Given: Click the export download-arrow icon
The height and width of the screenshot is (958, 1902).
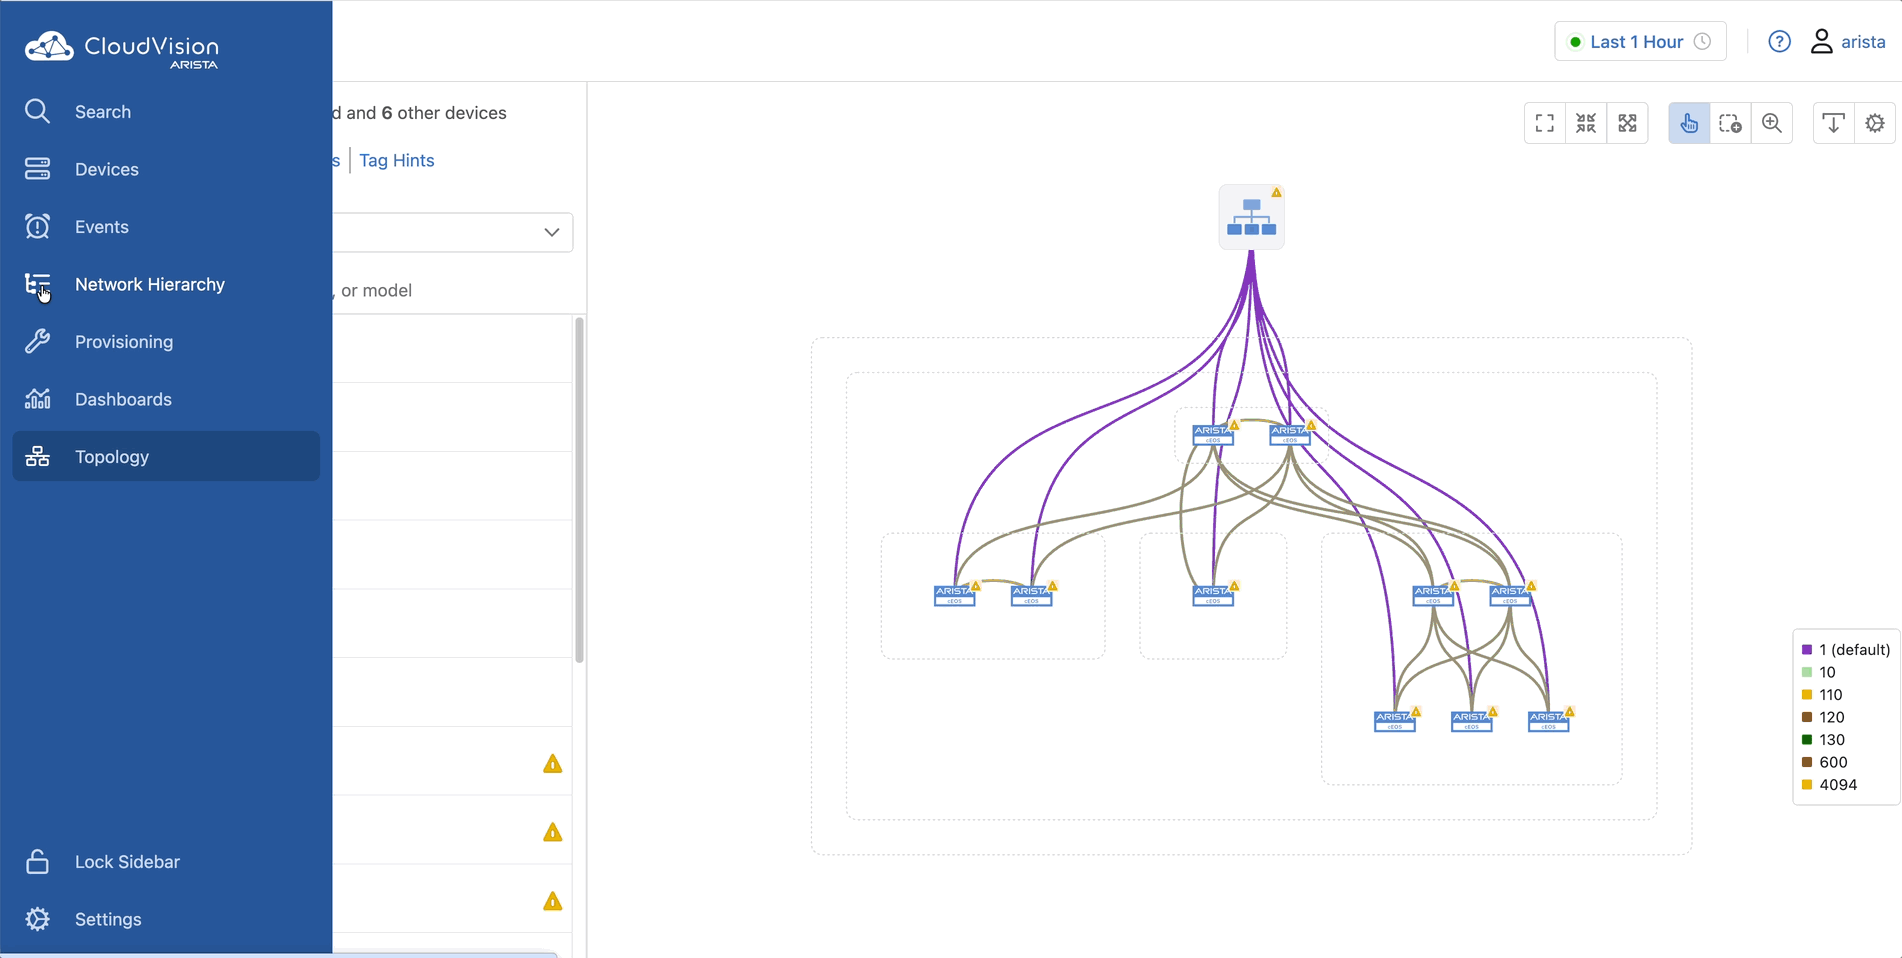Looking at the screenshot, I should pyautogui.click(x=1834, y=123).
